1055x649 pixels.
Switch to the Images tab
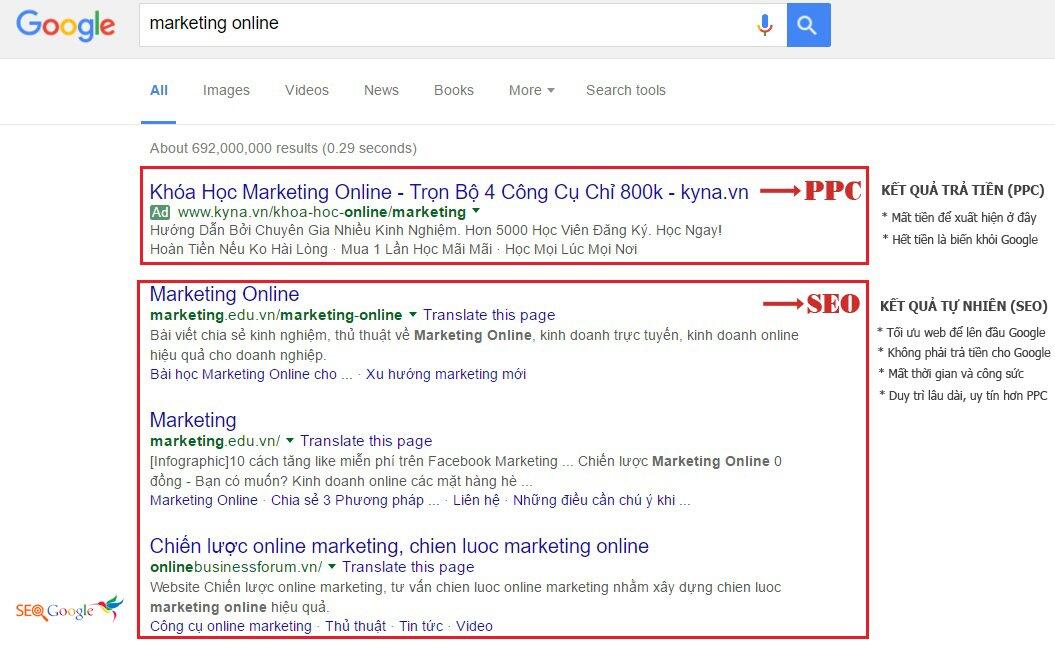point(226,90)
